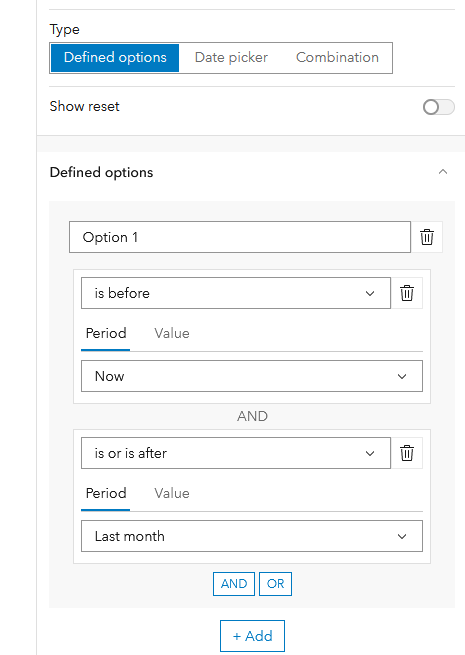Select Period tab under 'is before'
Viewport: 465px width, 655px height.
pos(106,333)
